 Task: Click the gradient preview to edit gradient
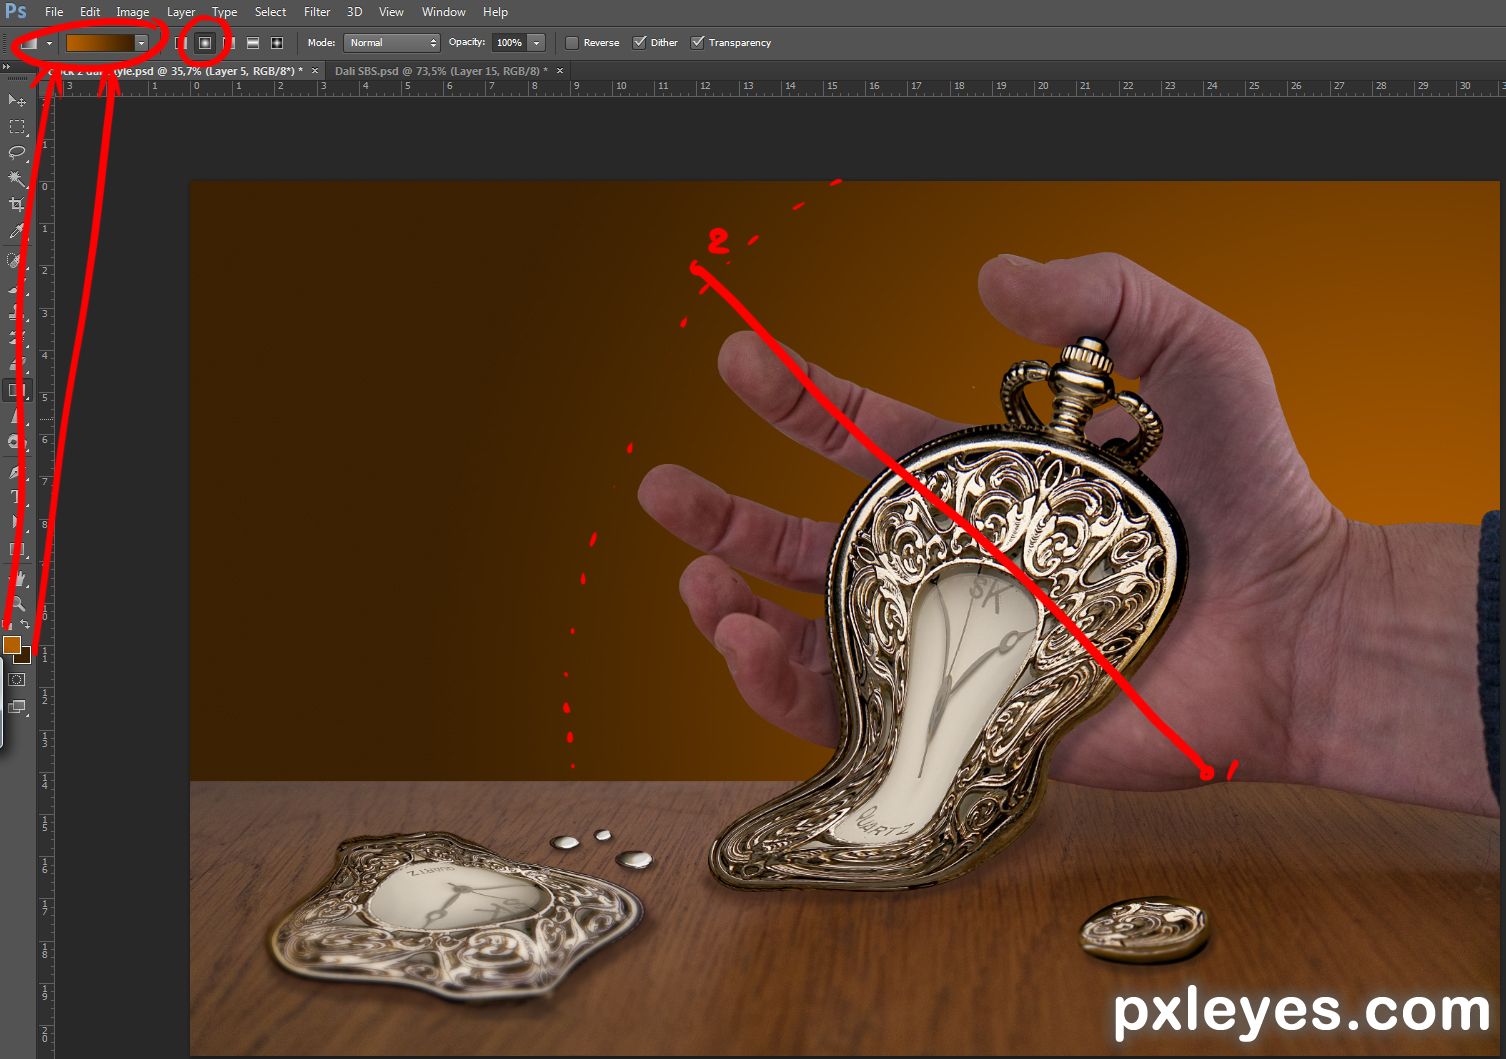tap(100, 43)
